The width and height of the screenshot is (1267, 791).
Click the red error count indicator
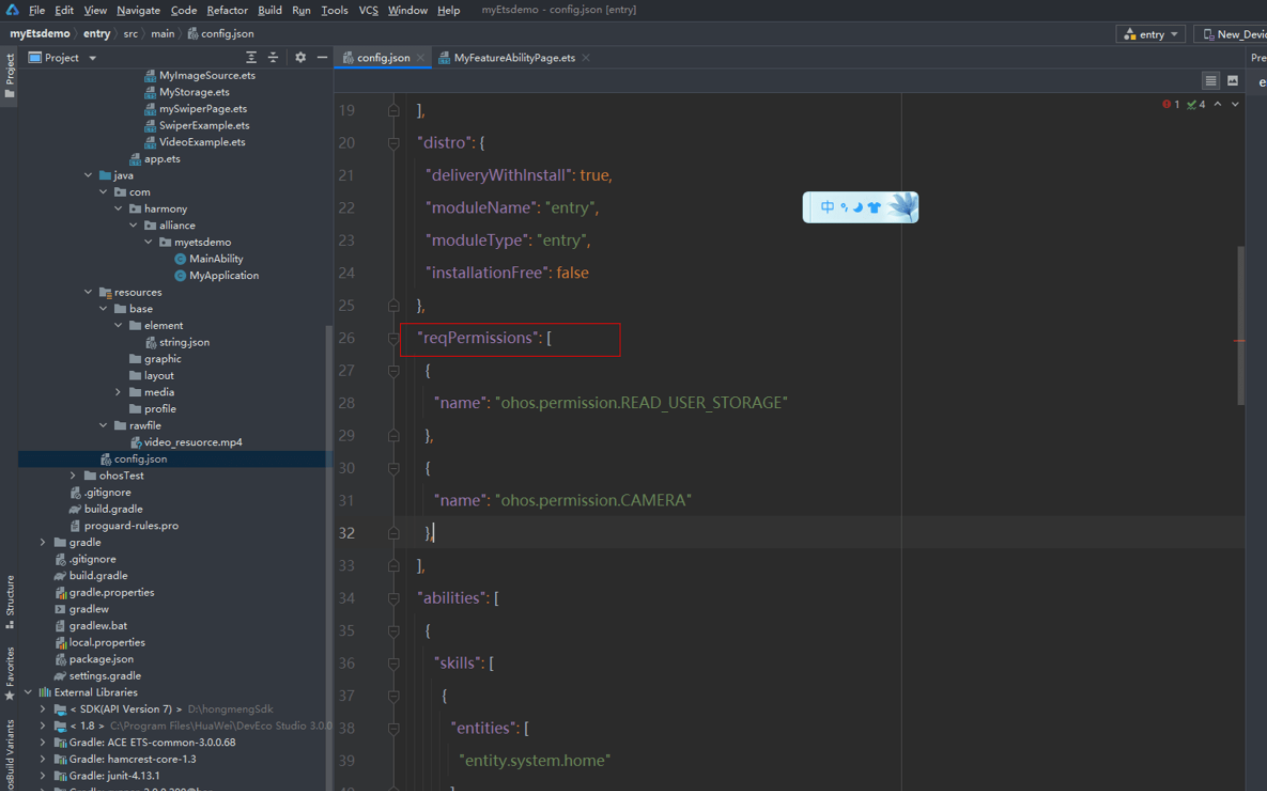point(1171,104)
